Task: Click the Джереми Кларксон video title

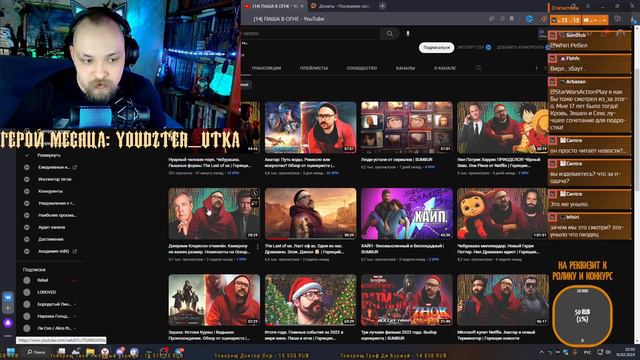Action: 208,249
